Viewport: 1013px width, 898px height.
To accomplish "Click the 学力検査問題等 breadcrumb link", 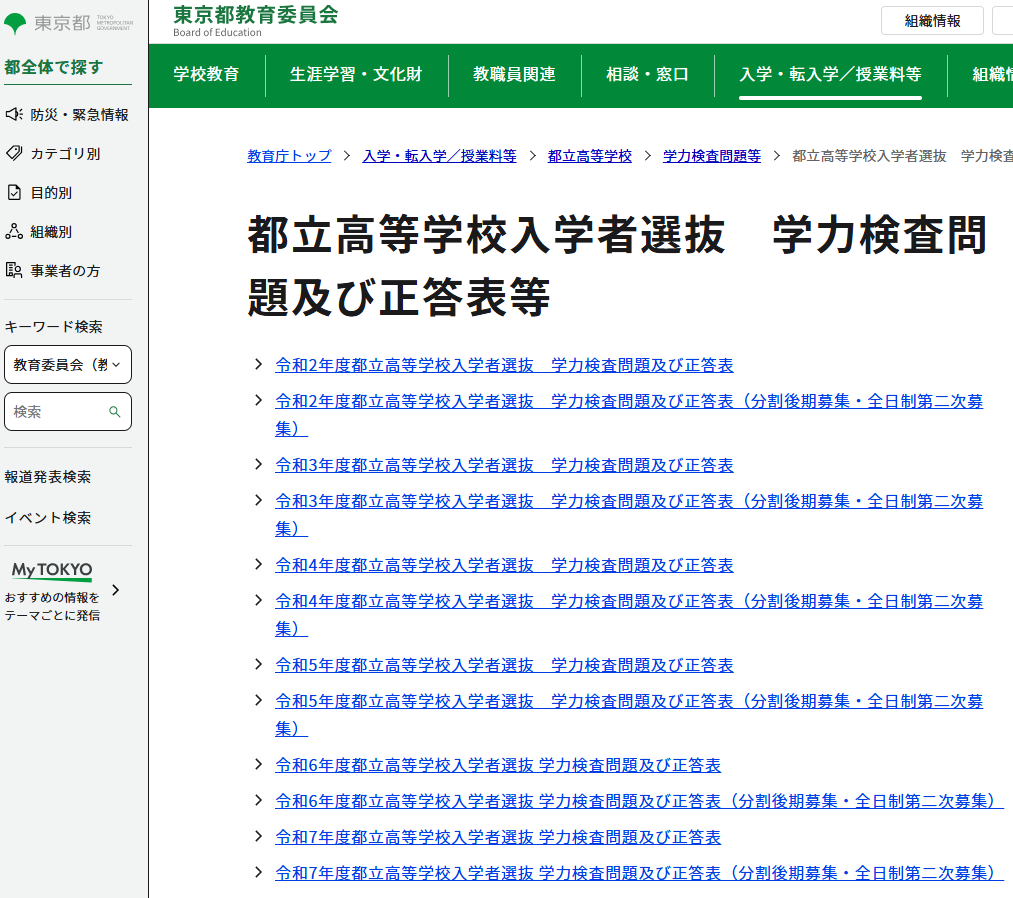I will [711, 156].
